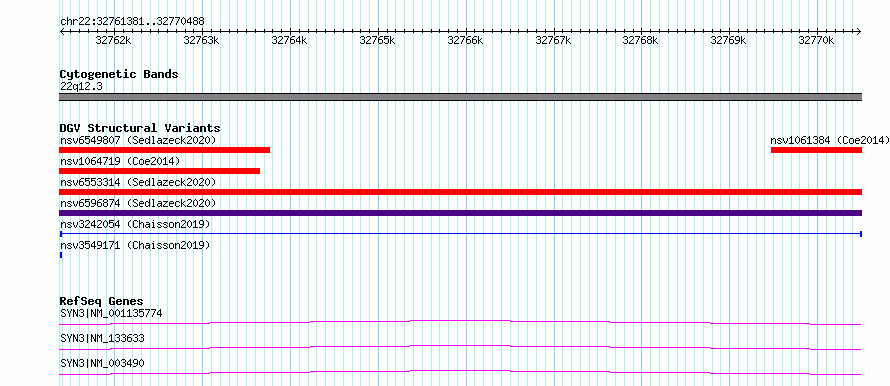Click the long red bar of nsv6553314
Viewport: 890px width, 386px height.
coord(460,192)
